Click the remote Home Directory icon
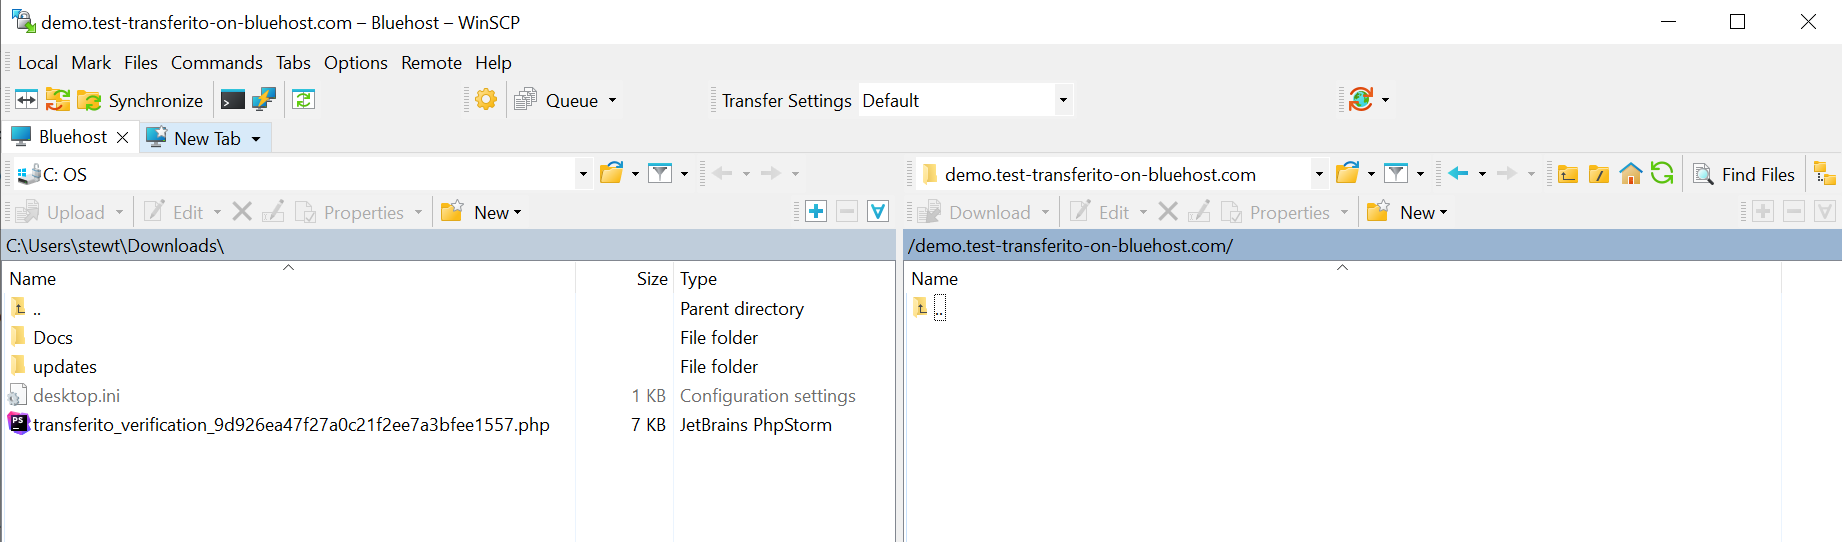The image size is (1842, 542). (1631, 173)
